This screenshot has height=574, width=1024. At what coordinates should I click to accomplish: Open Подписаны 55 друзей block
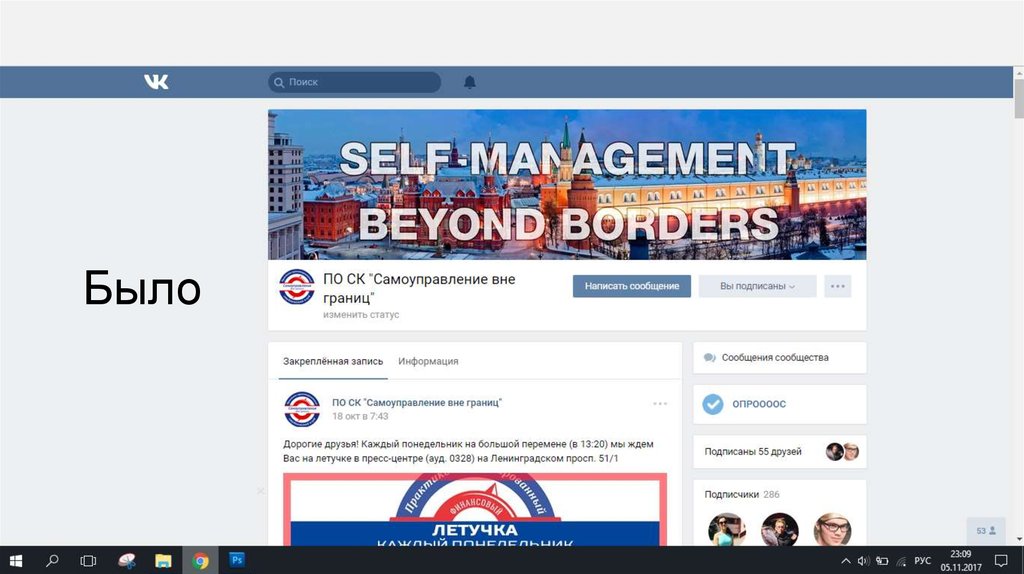(780, 452)
